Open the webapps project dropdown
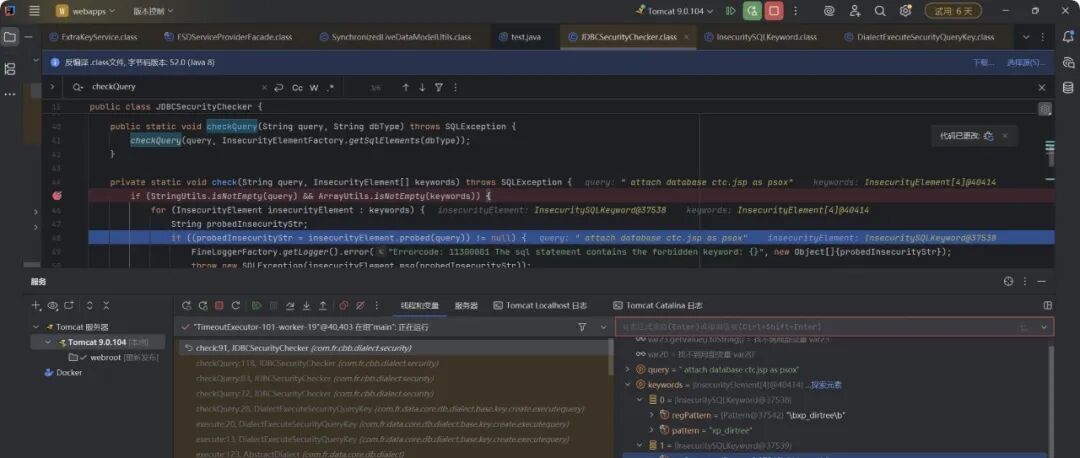 tap(86, 11)
